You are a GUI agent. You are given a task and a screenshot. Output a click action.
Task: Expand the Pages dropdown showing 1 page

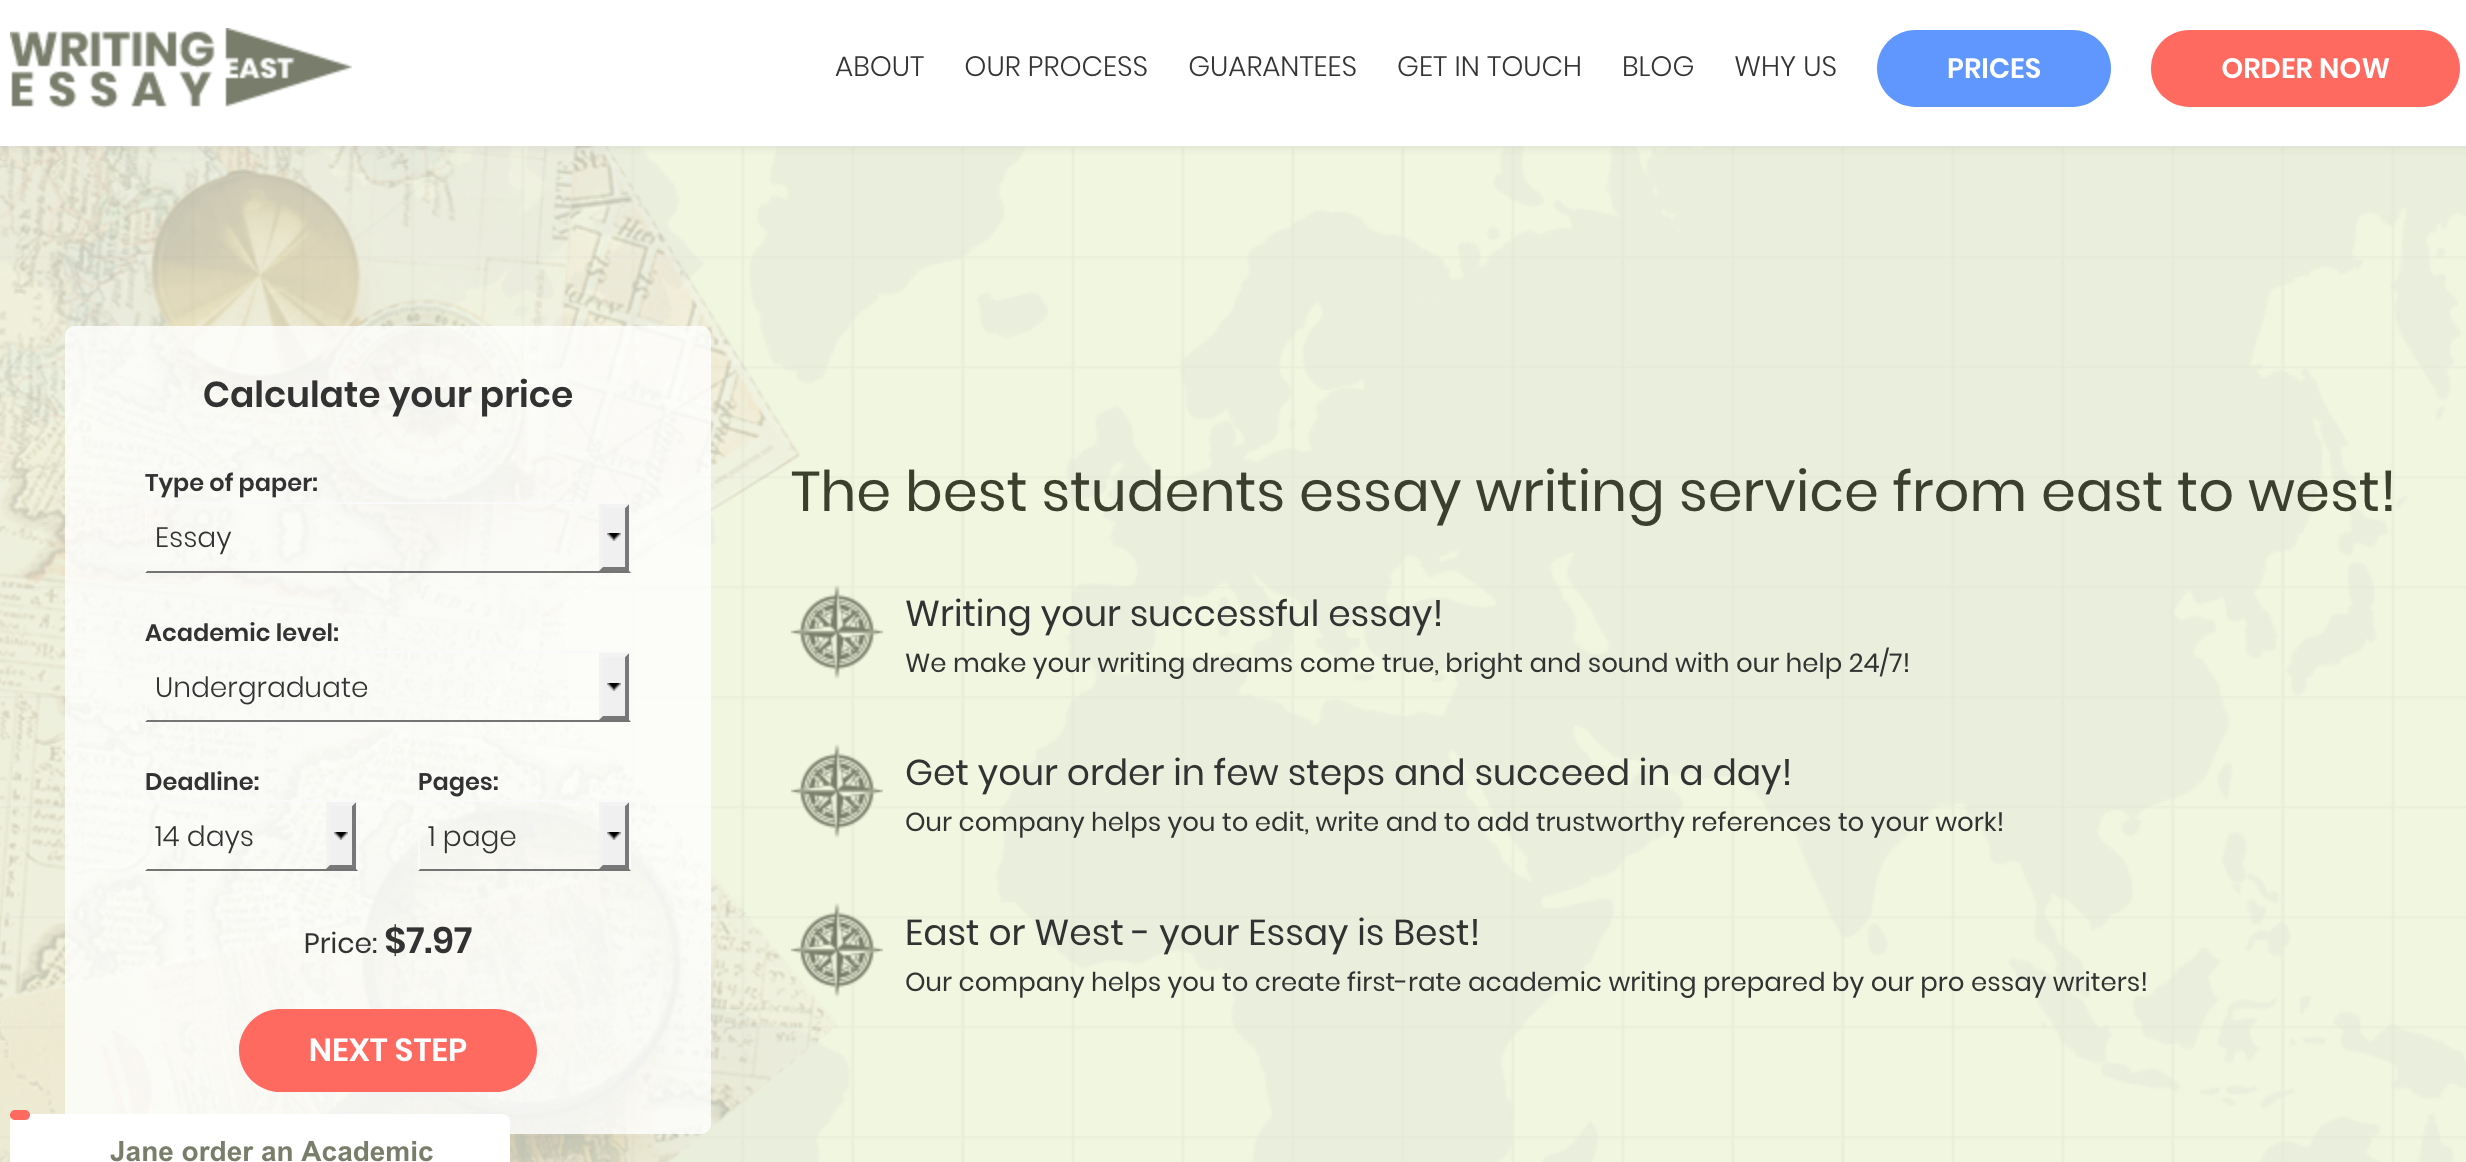[523, 836]
